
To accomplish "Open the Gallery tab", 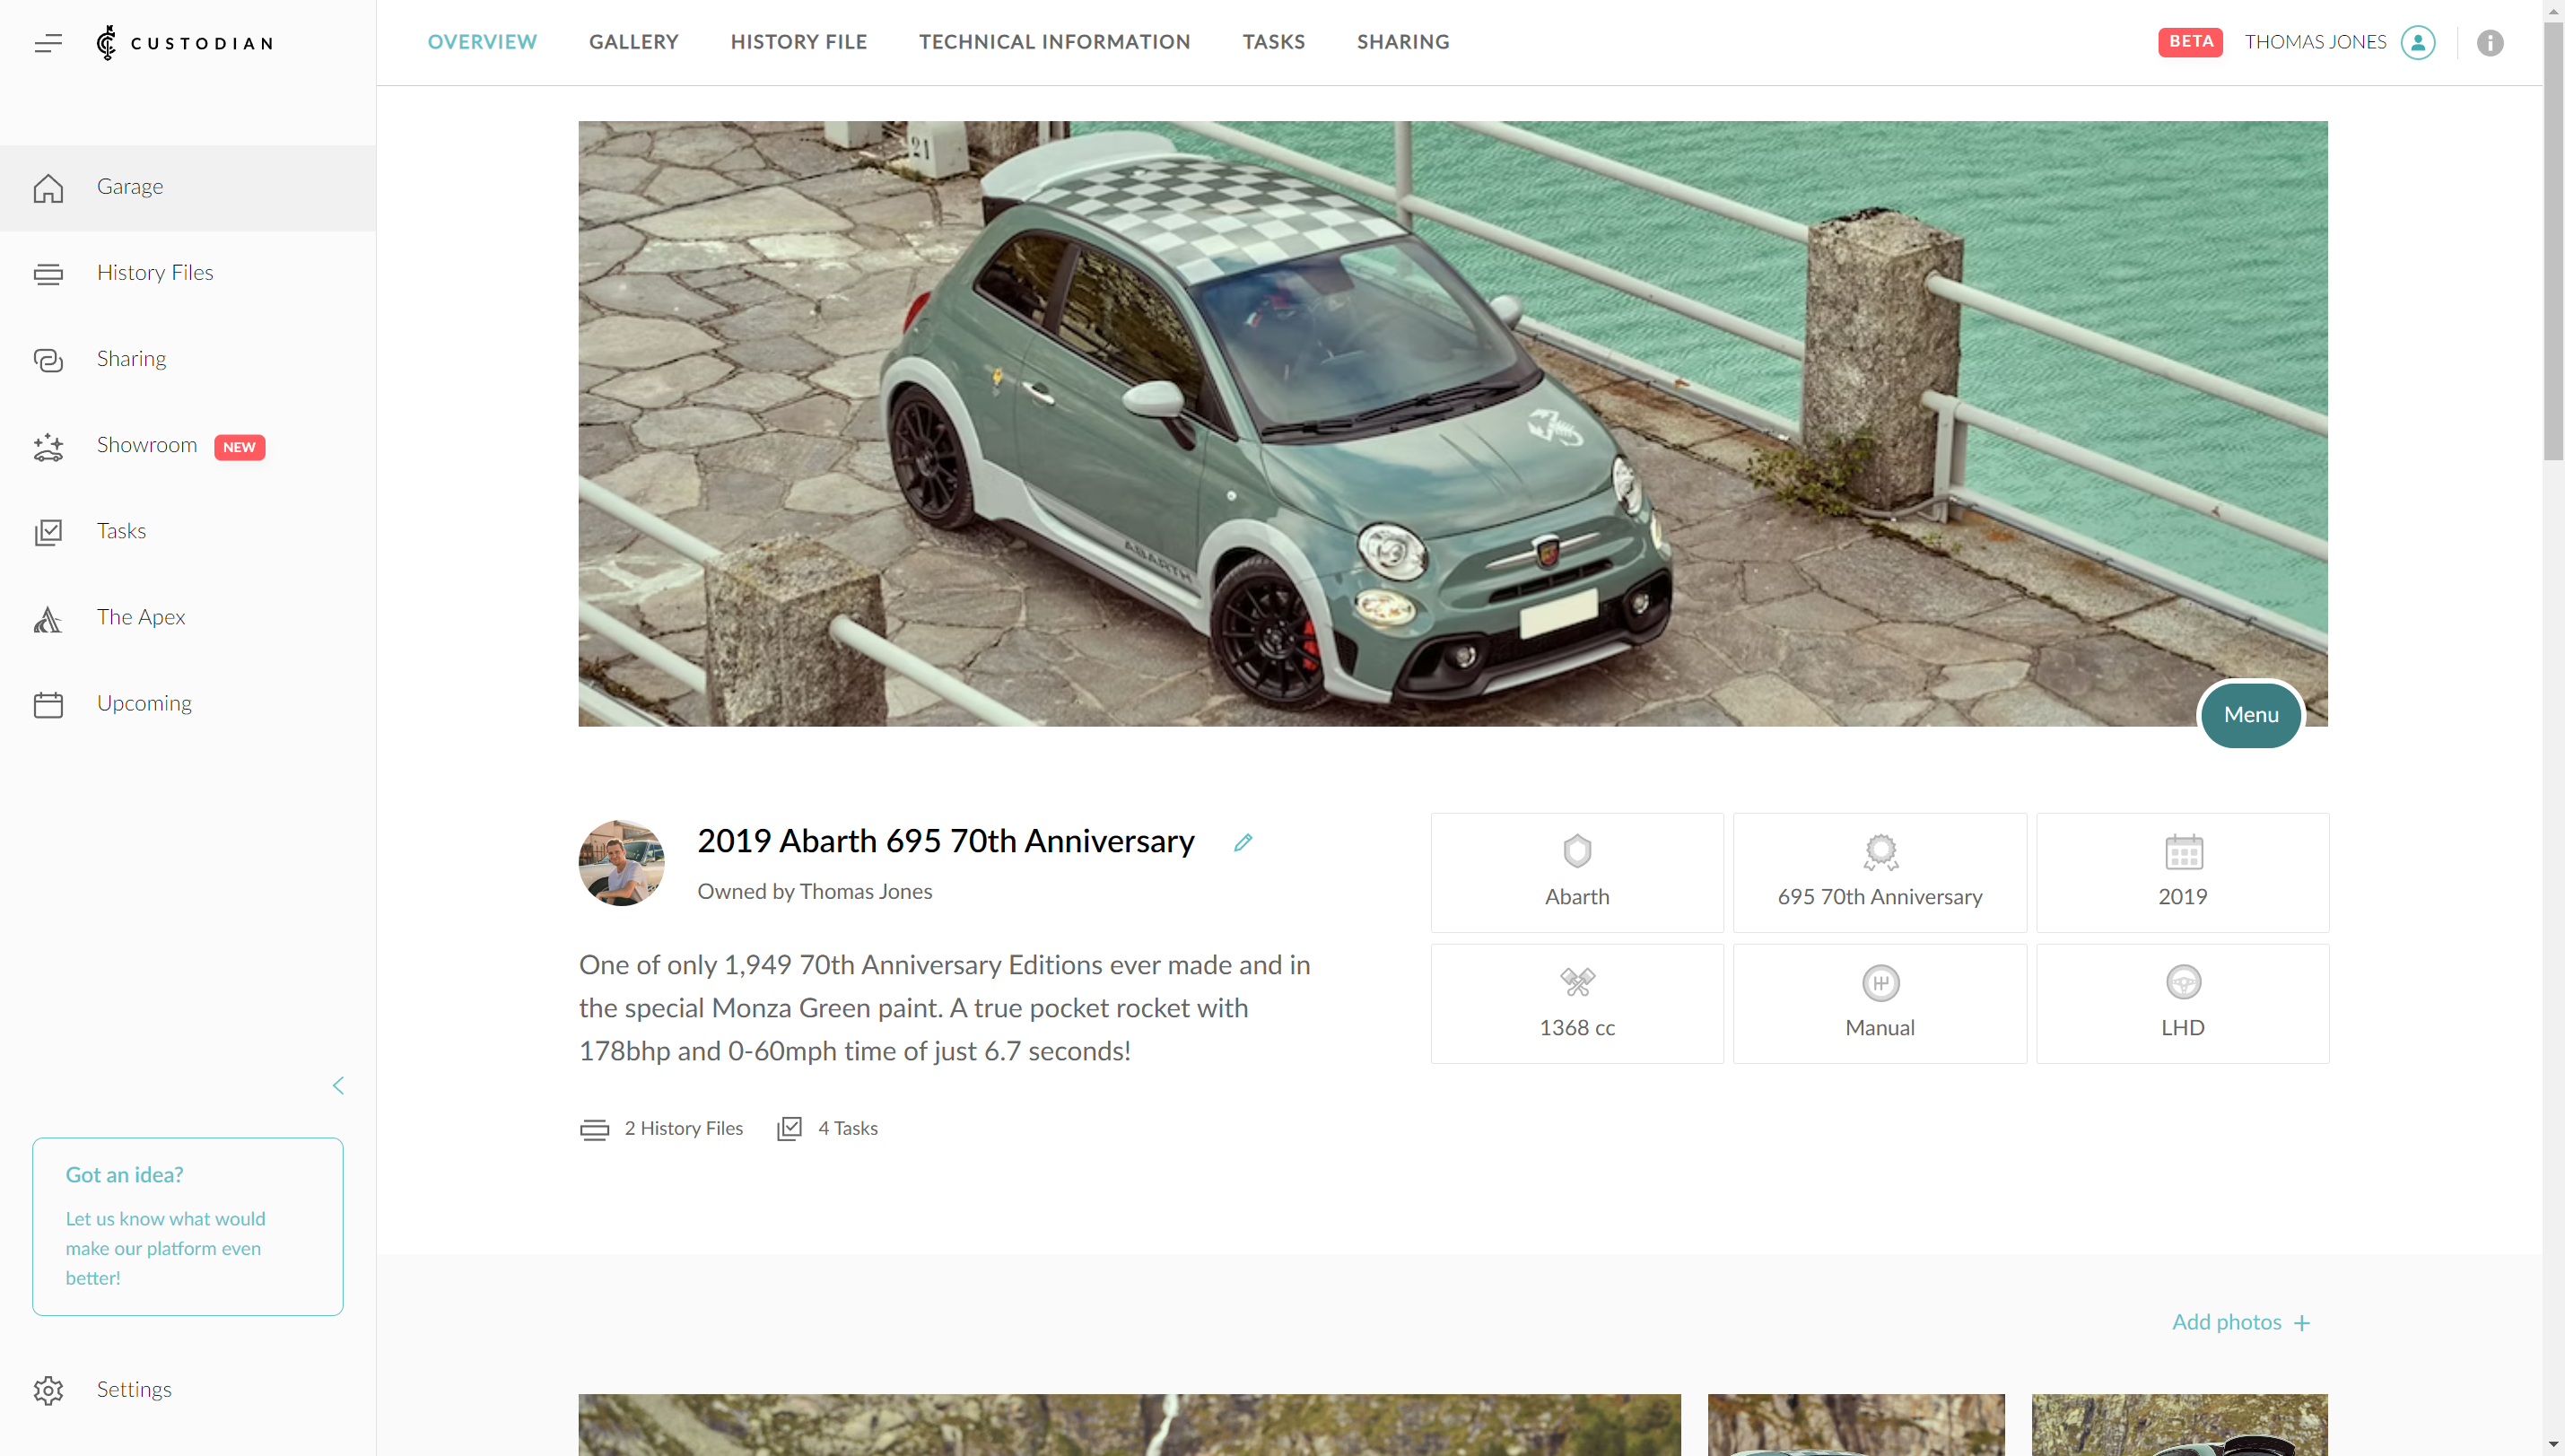I will [633, 42].
